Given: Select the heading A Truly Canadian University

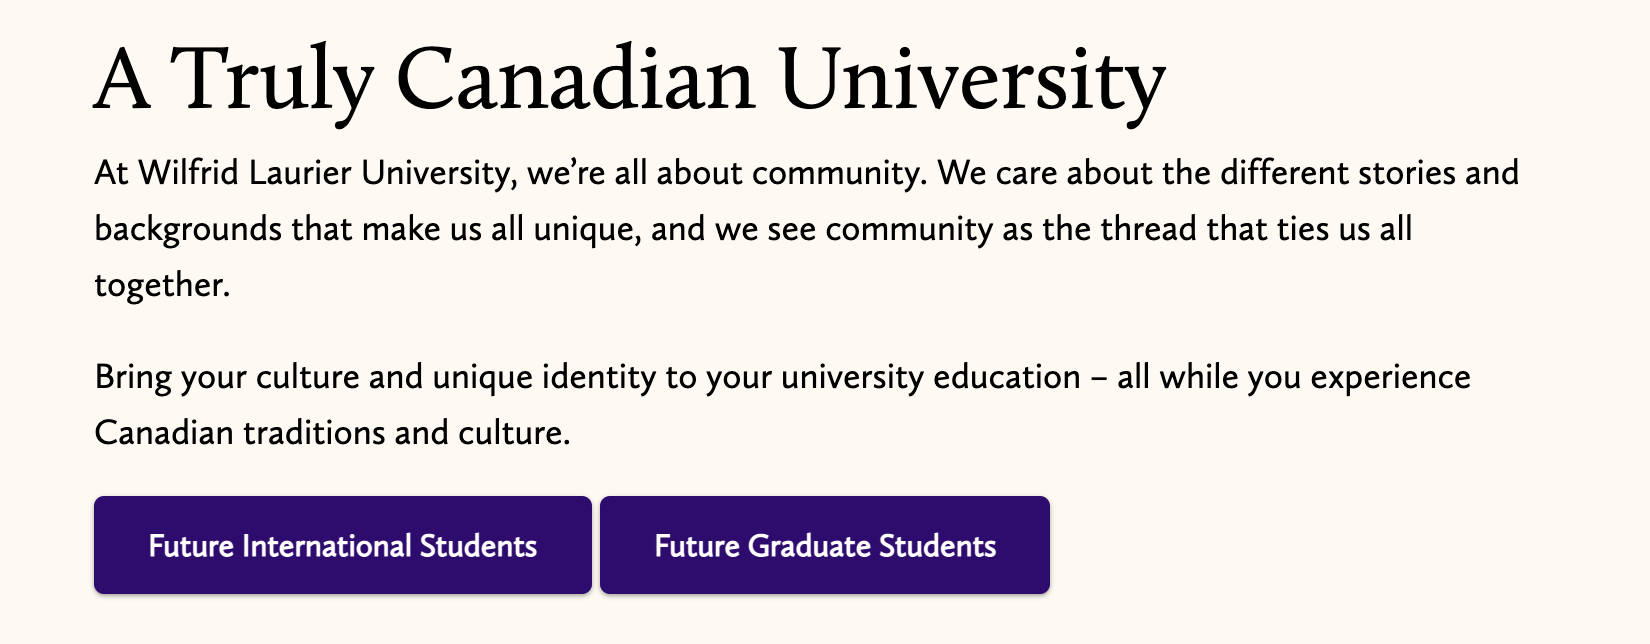Looking at the screenshot, I should coord(628,72).
